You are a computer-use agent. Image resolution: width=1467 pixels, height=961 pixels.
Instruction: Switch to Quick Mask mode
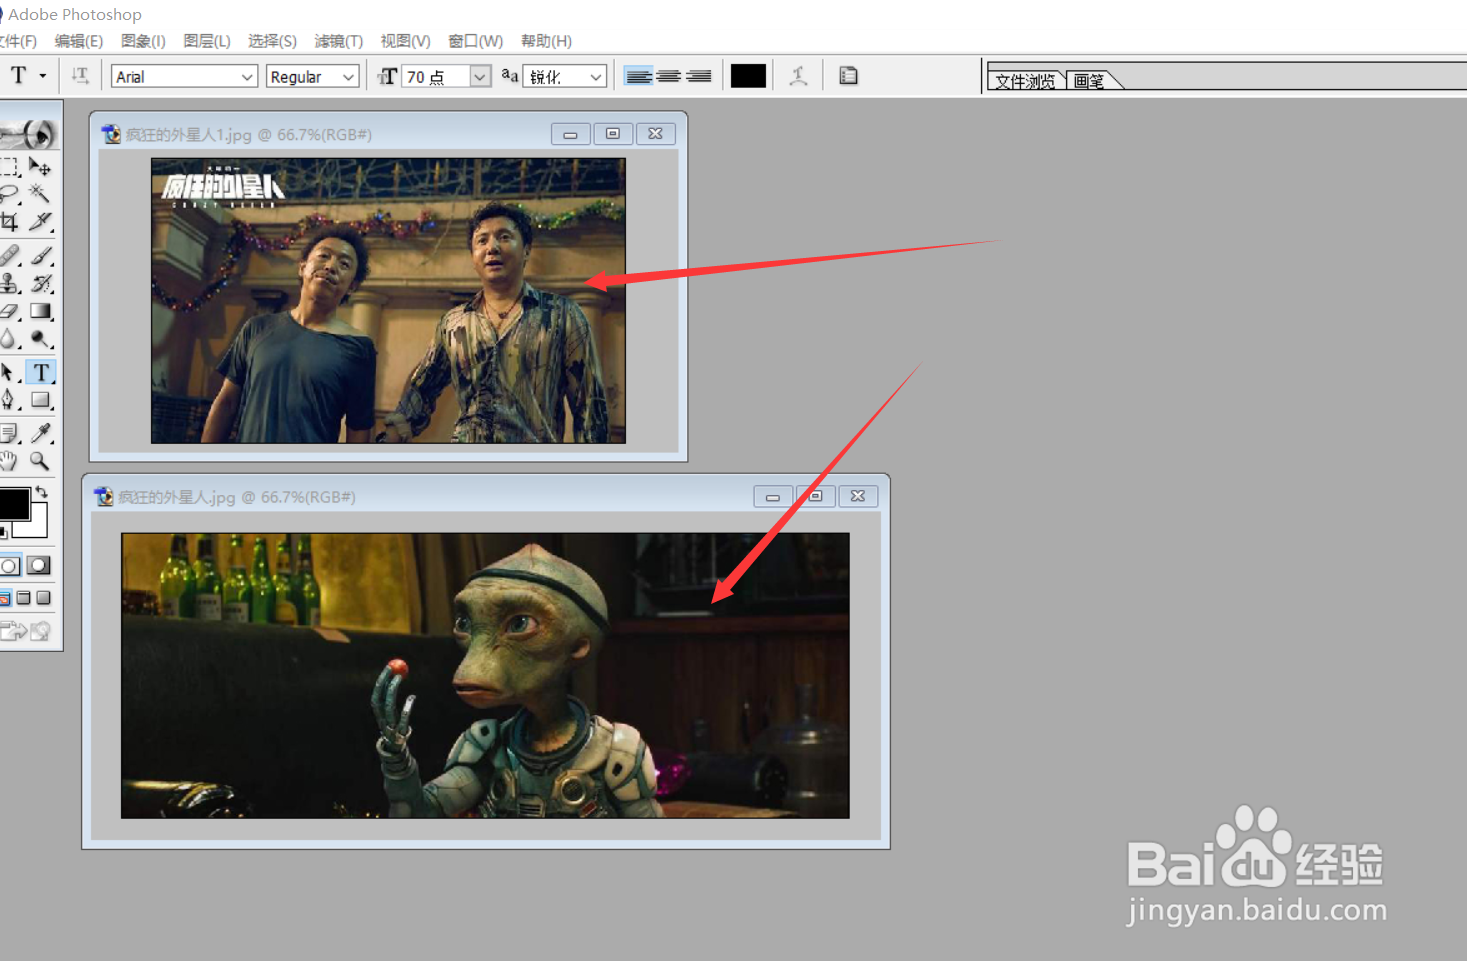click(39, 566)
